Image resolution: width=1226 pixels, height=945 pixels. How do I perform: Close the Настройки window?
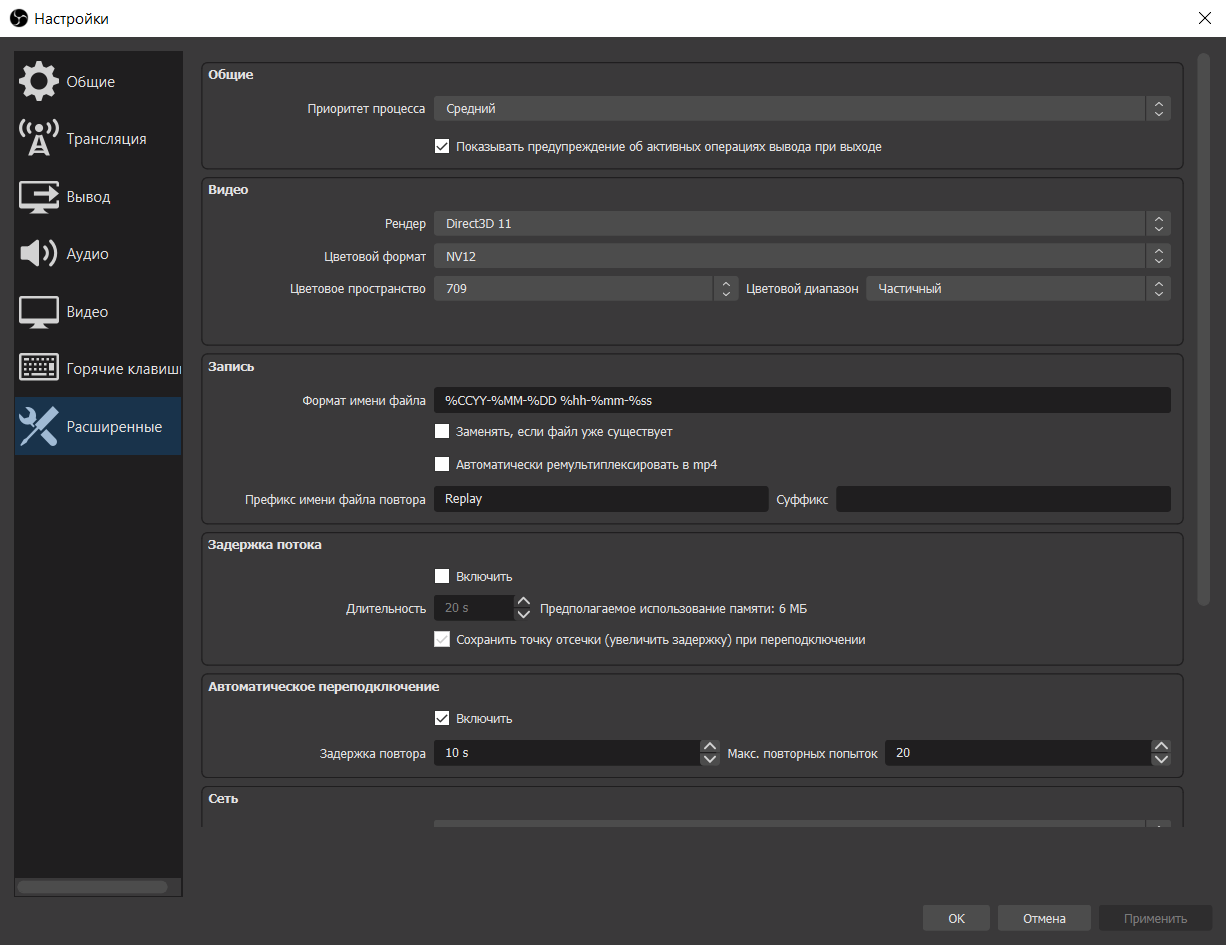1203,18
